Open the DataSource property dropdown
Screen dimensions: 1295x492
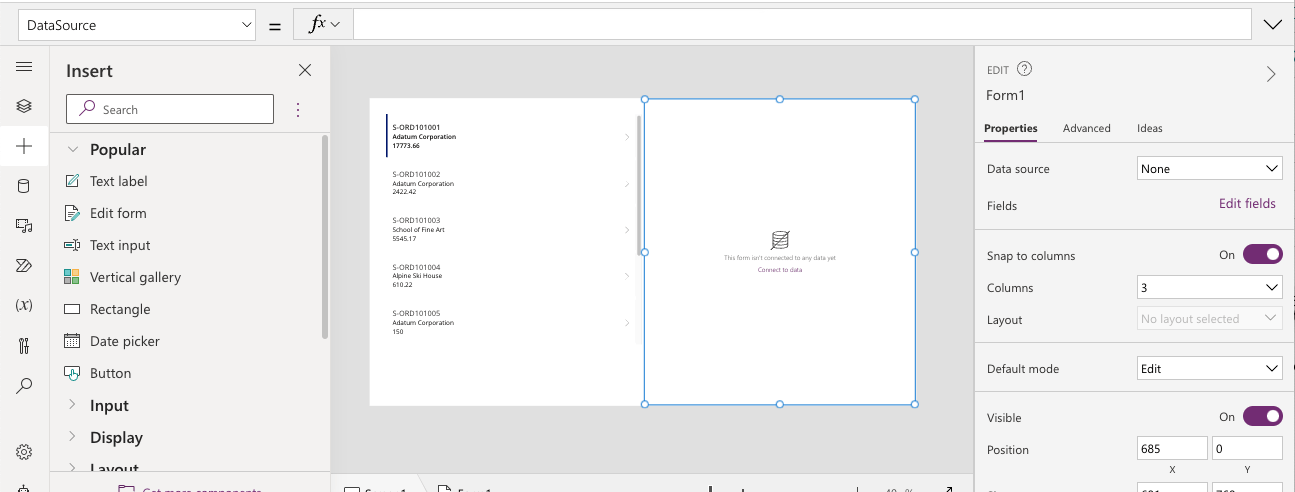click(x=137, y=25)
